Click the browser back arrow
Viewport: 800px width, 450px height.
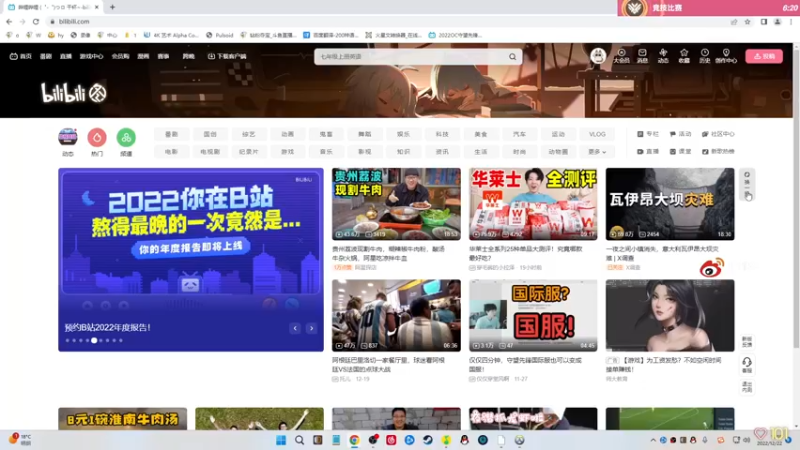9,21
